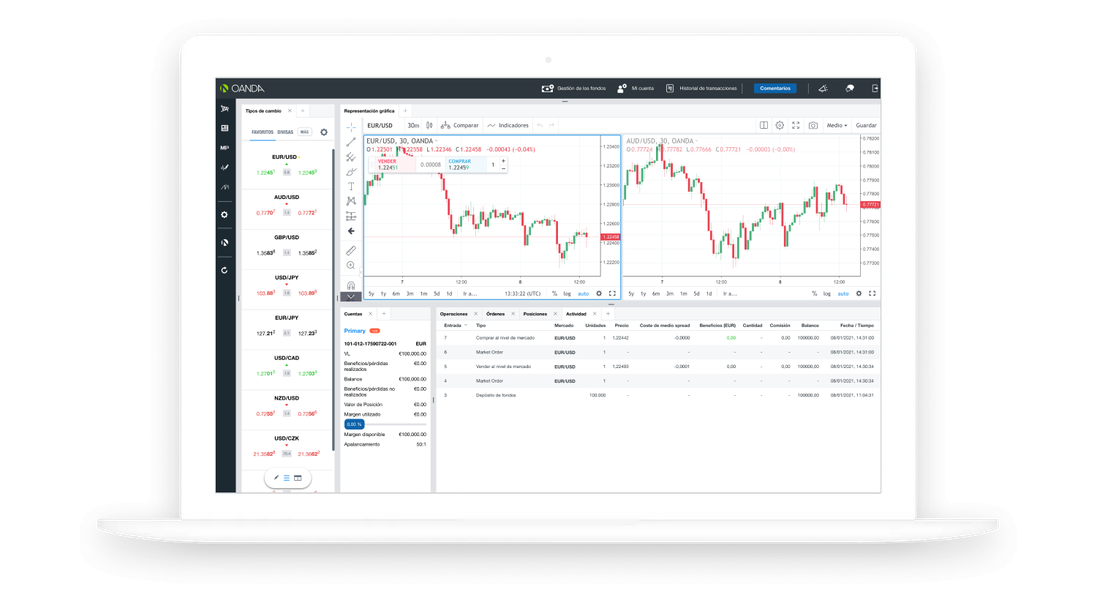Image resolution: width=1097 pixels, height=600 pixels.
Task: Select the DIVISAS tab in rates panel
Action: [285, 132]
